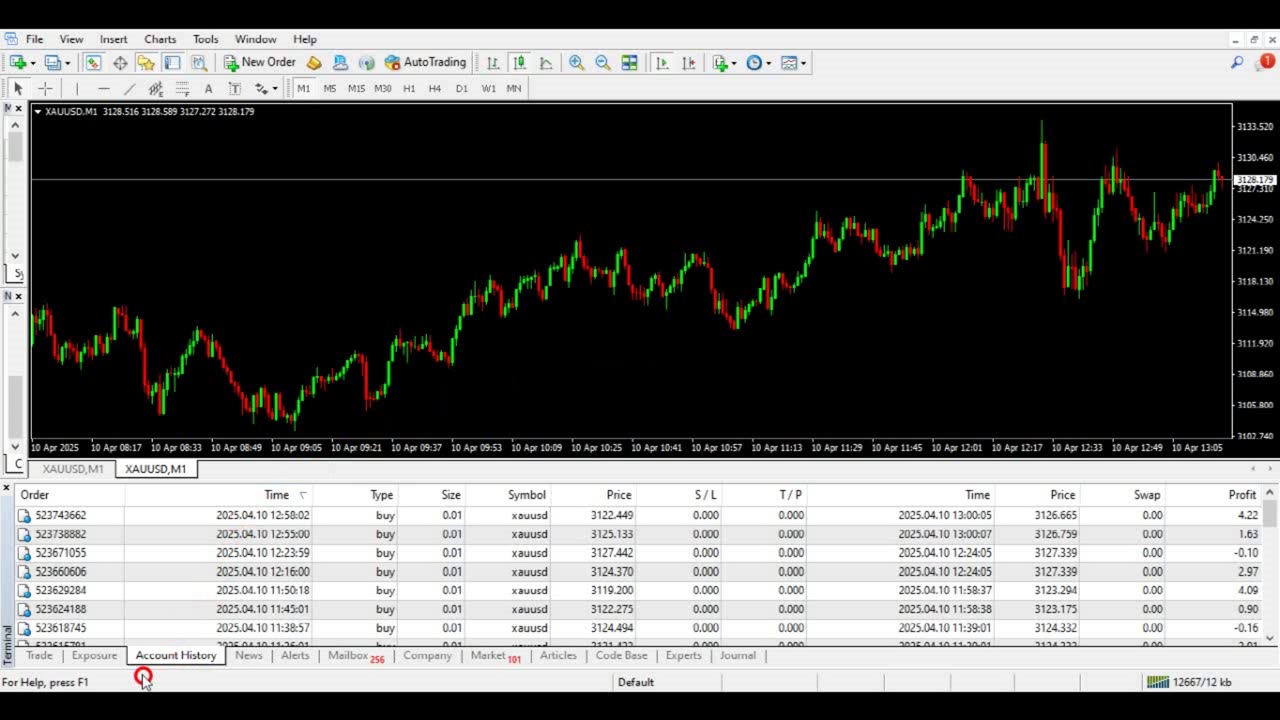Open the Profiles toolbar icon
The height and width of the screenshot is (720, 1280).
(52, 63)
